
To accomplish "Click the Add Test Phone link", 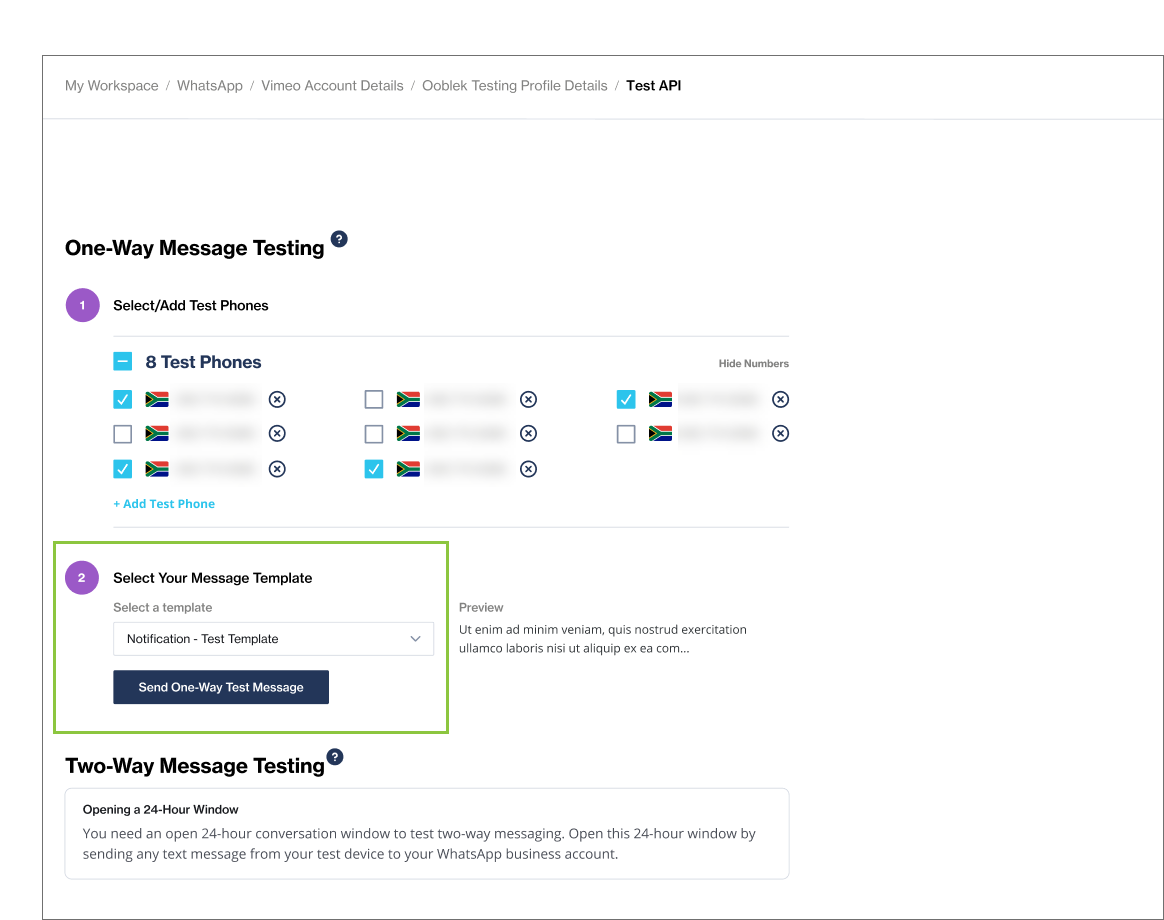I will pyautogui.click(x=164, y=504).
